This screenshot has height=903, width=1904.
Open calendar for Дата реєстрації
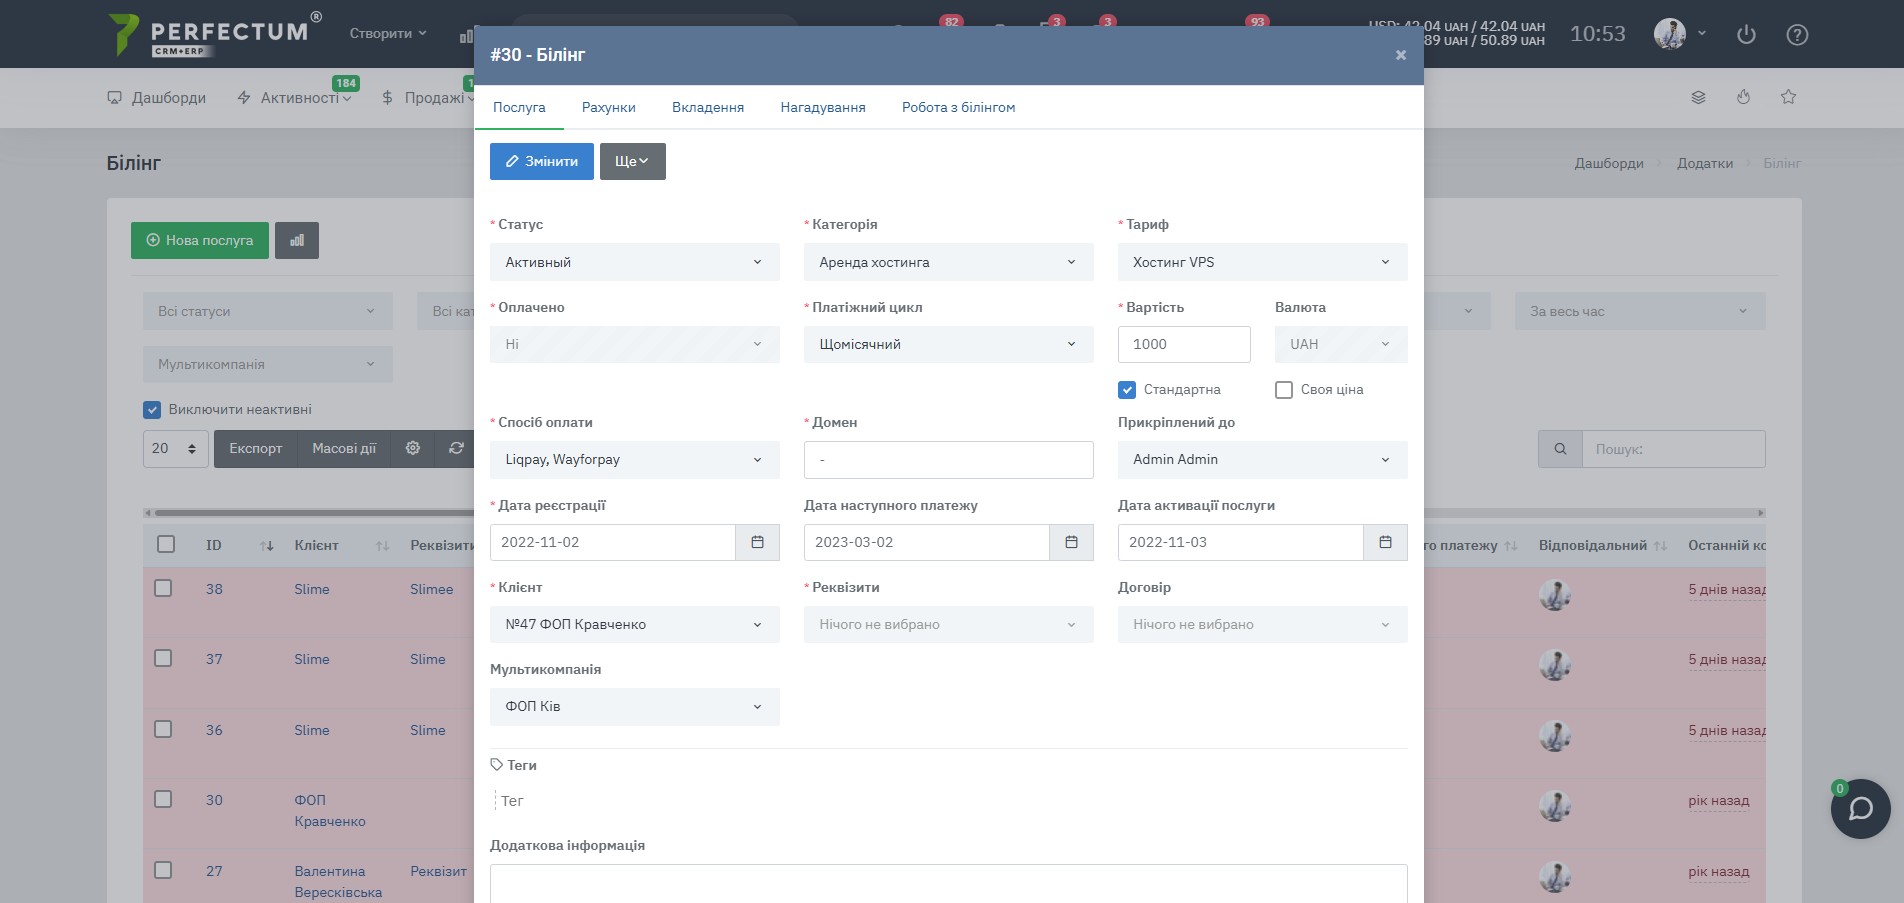tap(757, 542)
